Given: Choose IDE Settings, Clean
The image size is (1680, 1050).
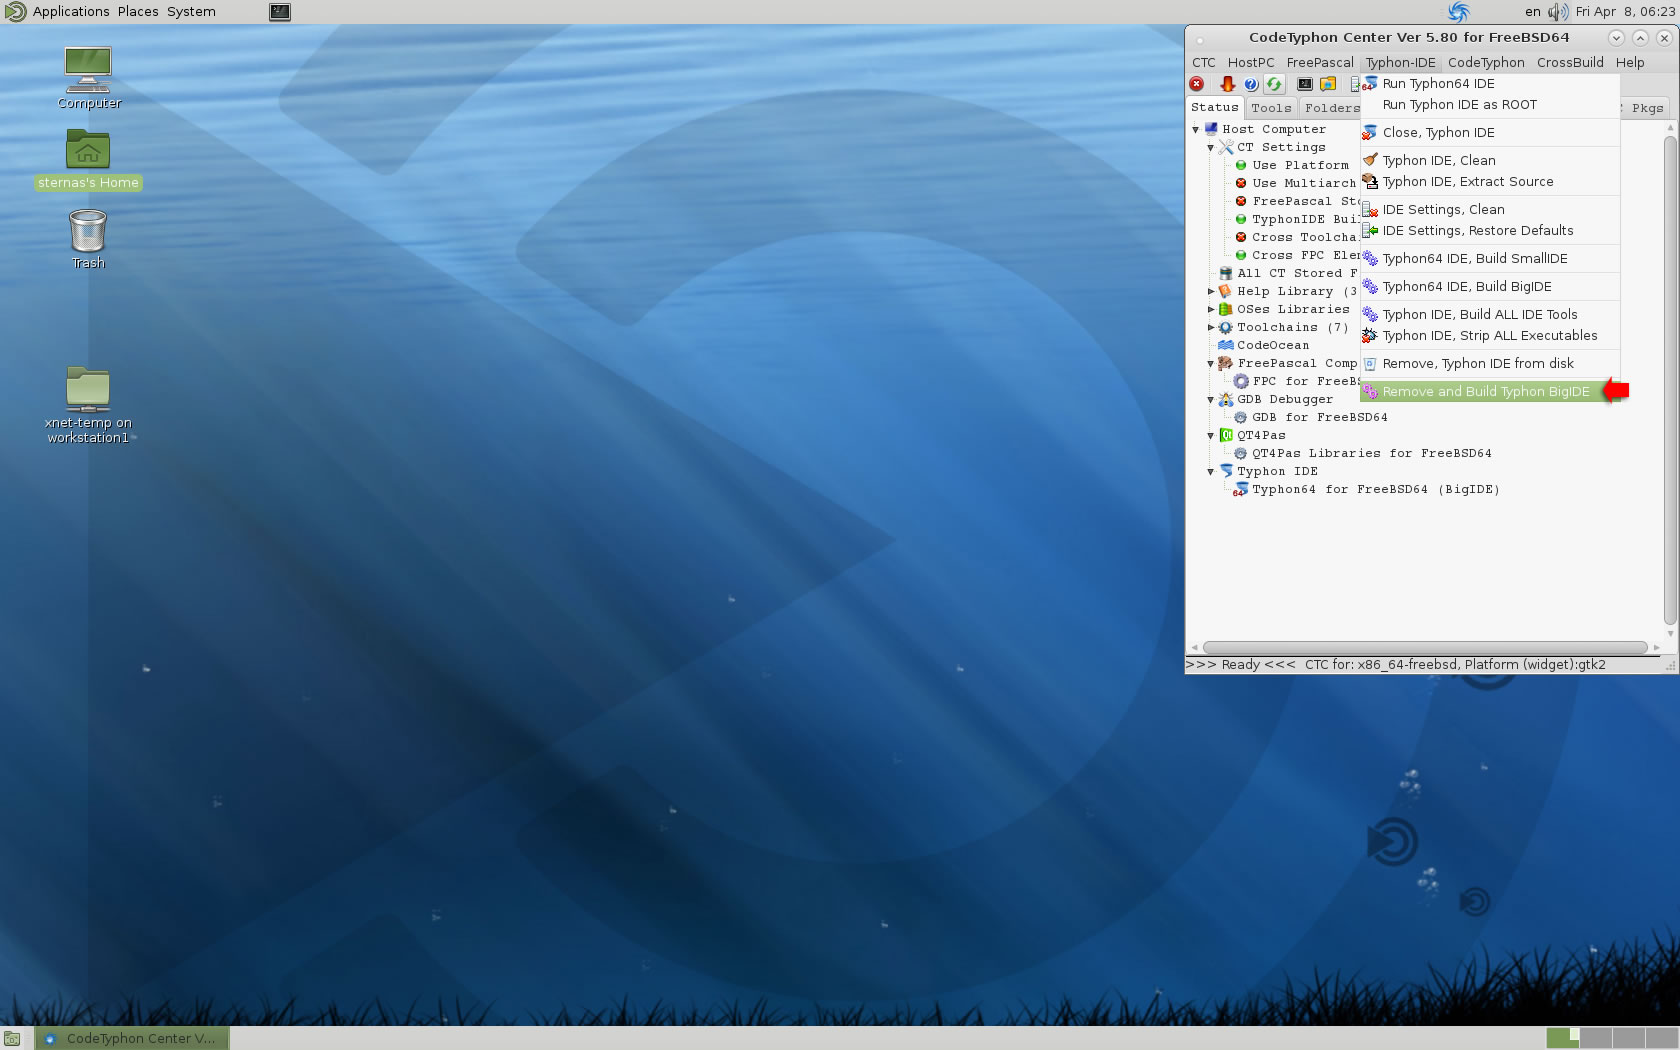Looking at the screenshot, I should tap(1490, 209).
